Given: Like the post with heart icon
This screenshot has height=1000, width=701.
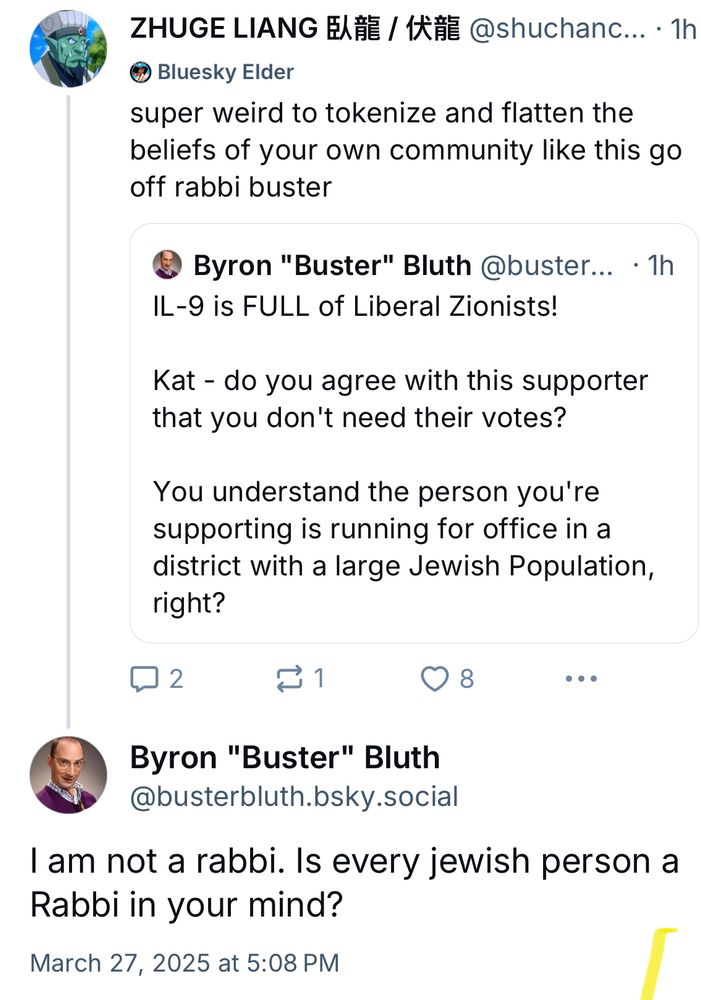Looking at the screenshot, I should tap(435, 679).
